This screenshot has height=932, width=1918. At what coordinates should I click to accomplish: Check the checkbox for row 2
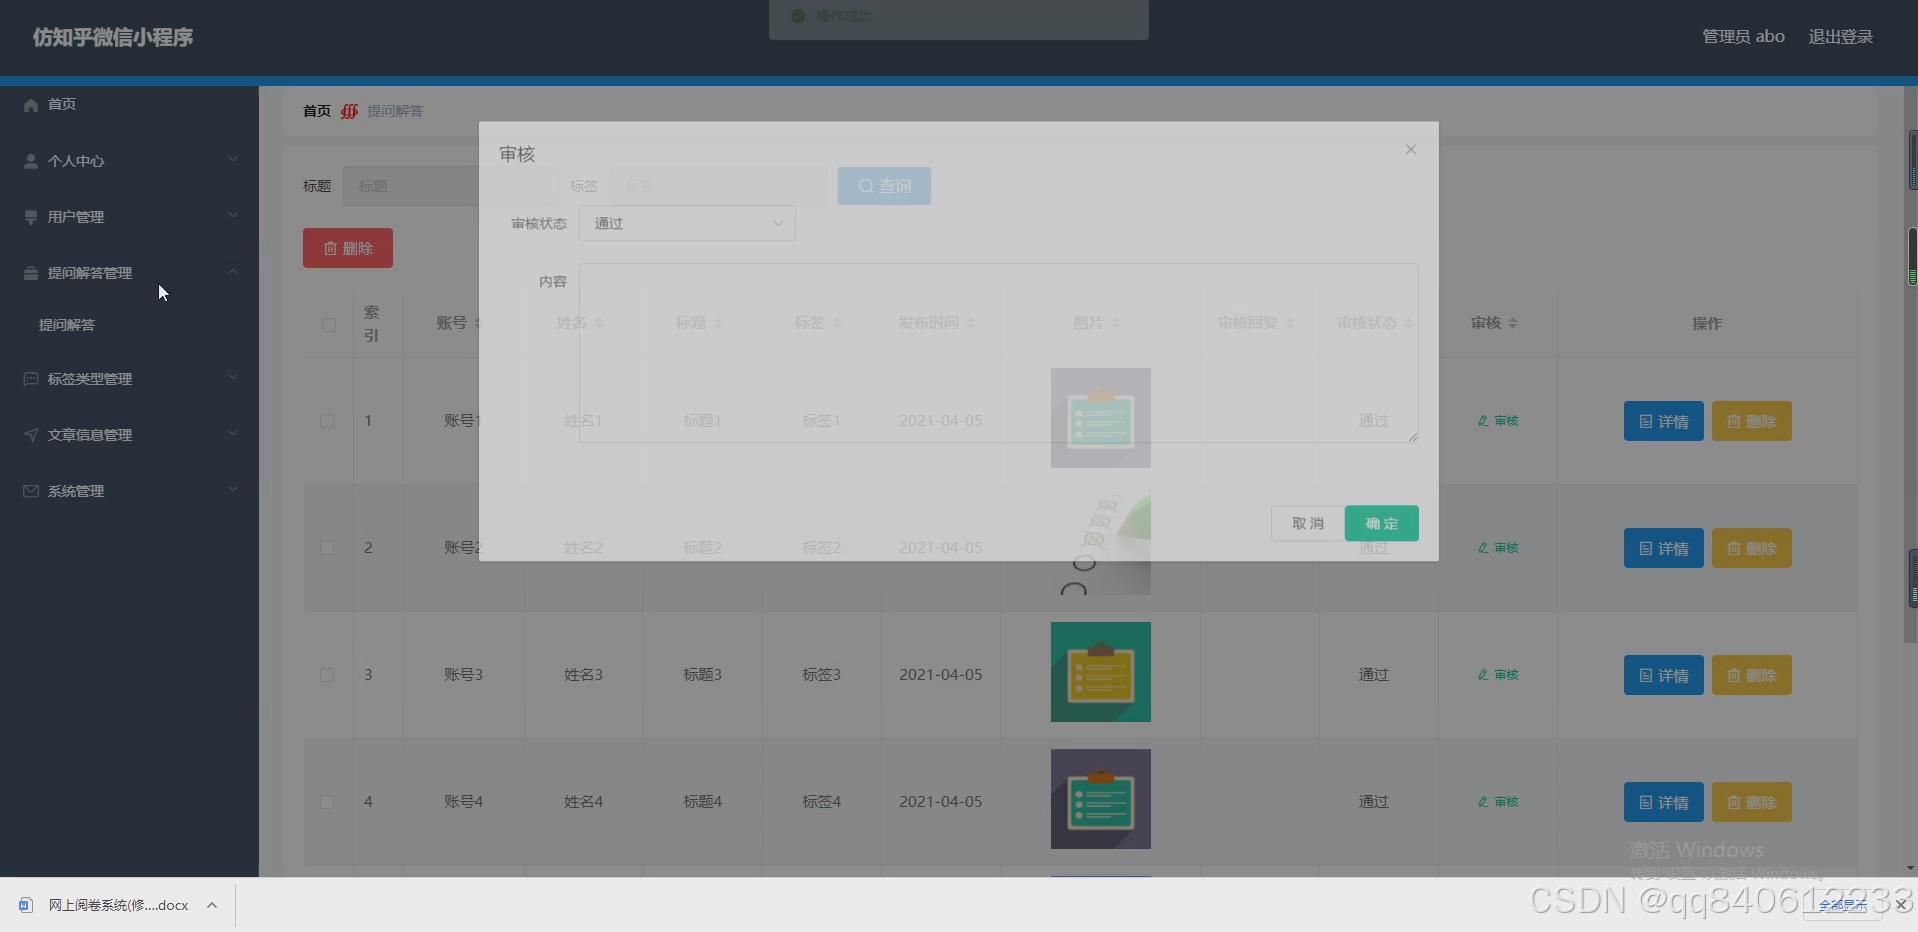tap(327, 548)
